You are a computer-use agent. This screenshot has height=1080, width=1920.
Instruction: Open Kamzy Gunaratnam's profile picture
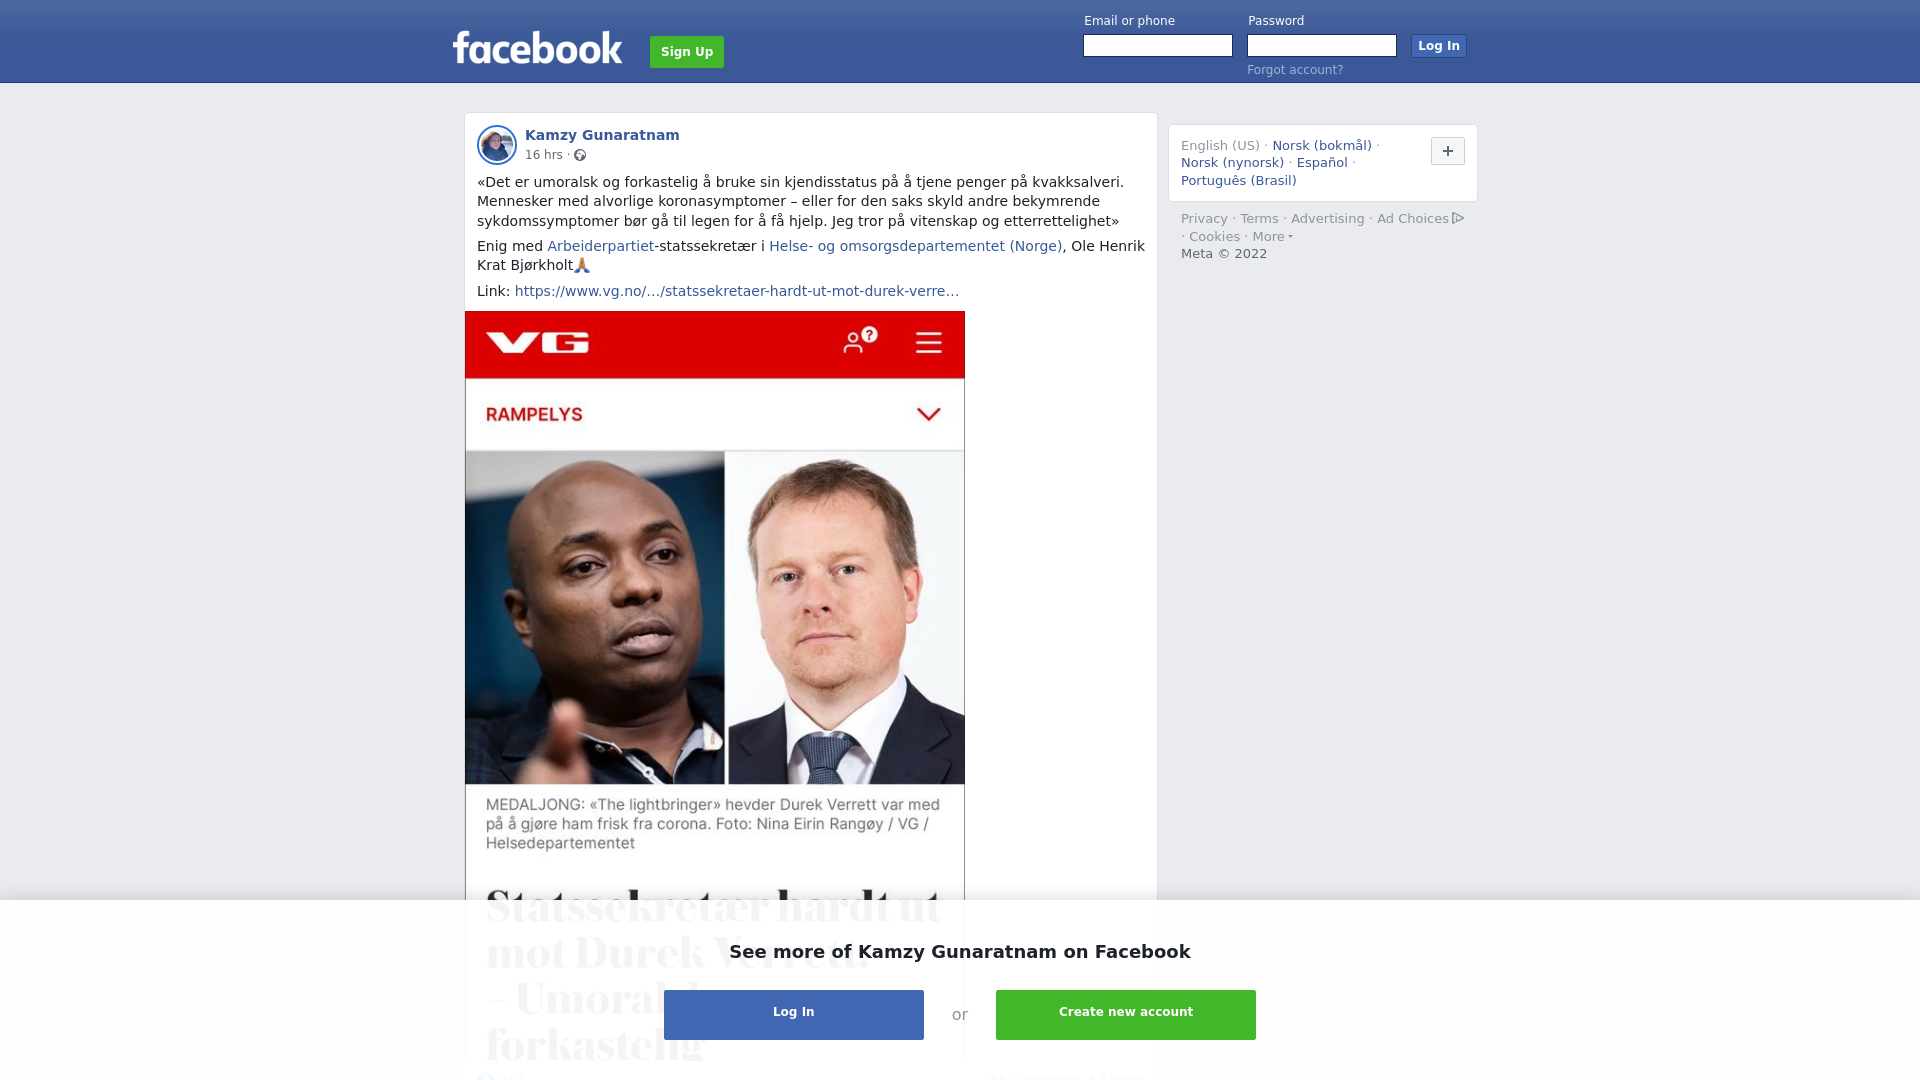pyautogui.click(x=497, y=145)
